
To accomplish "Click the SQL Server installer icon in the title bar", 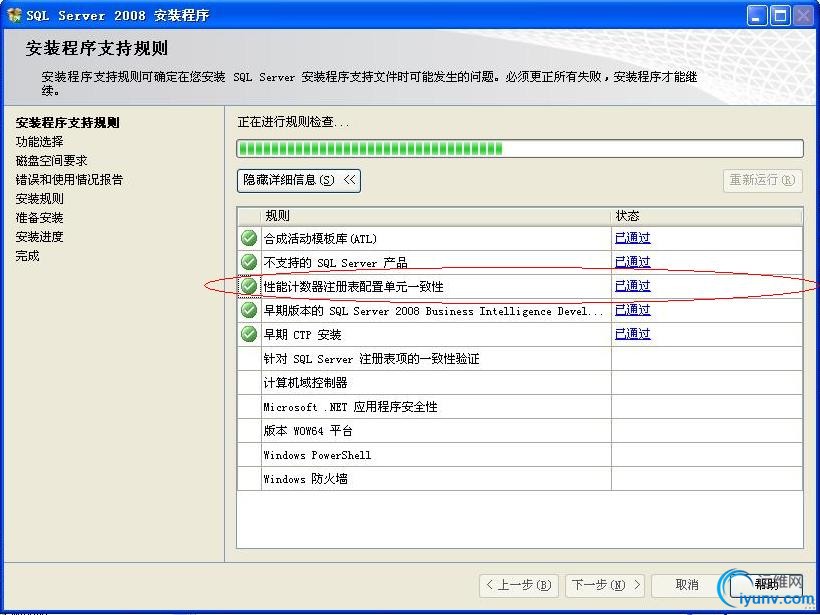I will coord(14,15).
